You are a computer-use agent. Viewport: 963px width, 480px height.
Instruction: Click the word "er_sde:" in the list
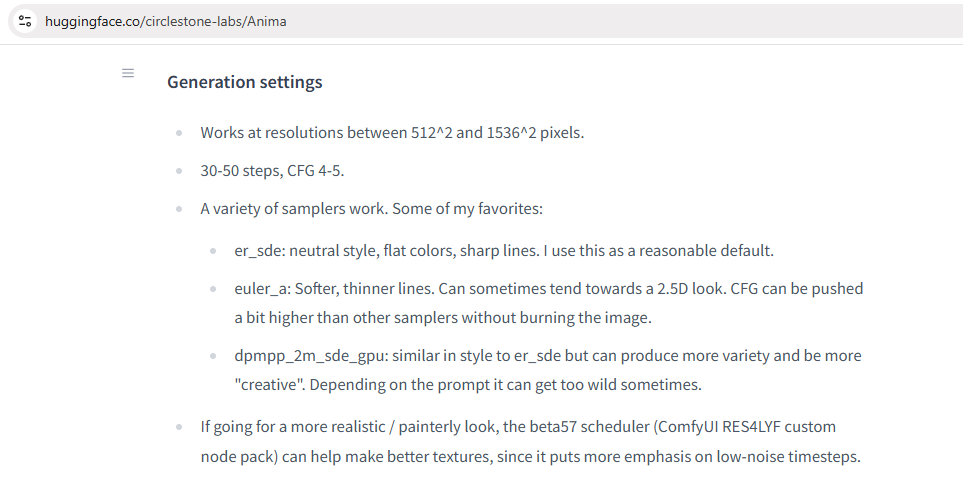260,250
